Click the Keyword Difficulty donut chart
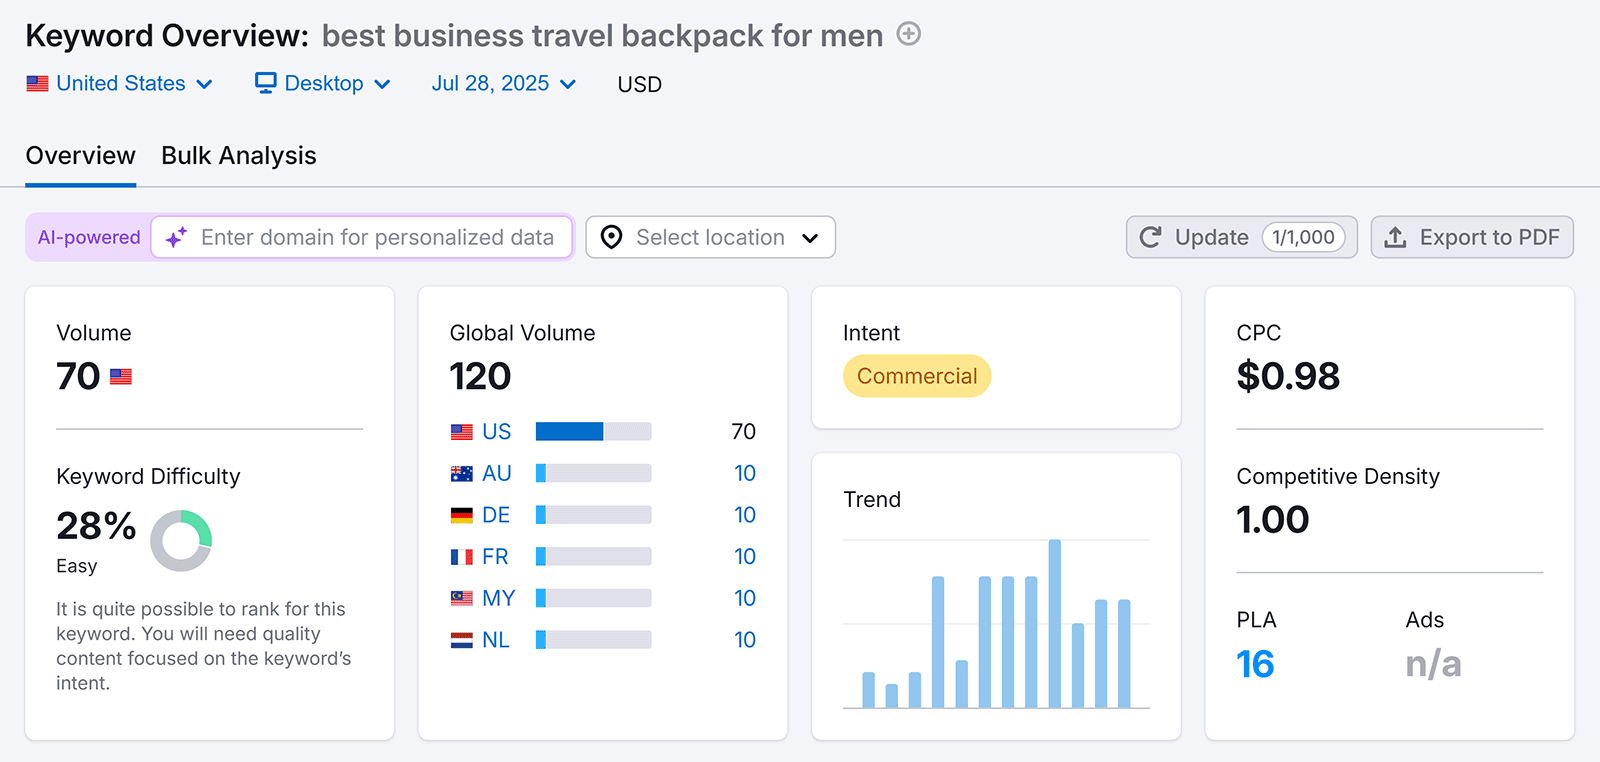The height and width of the screenshot is (762, 1600). point(181,541)
